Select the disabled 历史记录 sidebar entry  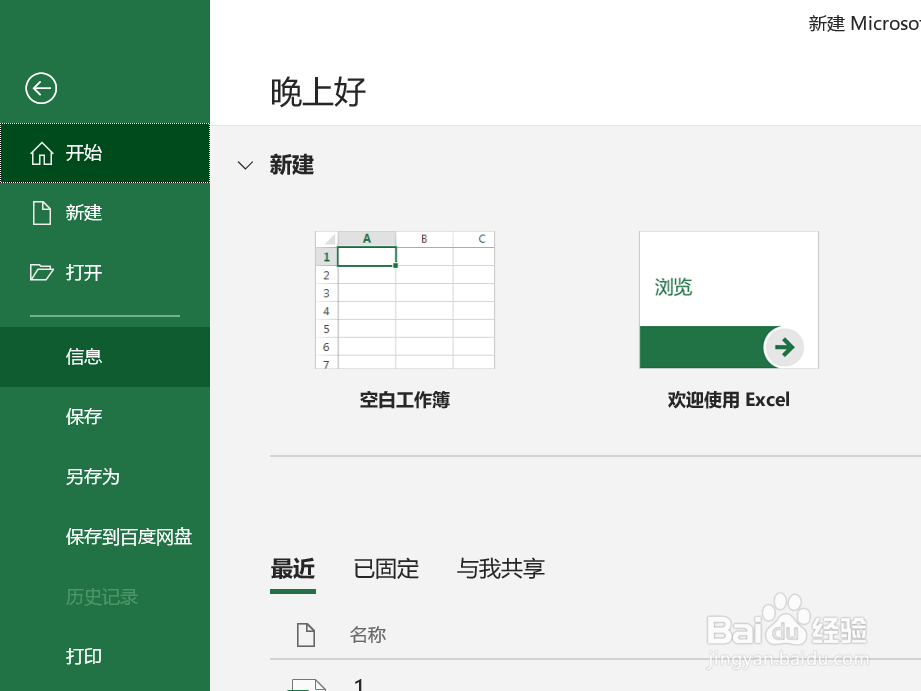click(104, 597)
